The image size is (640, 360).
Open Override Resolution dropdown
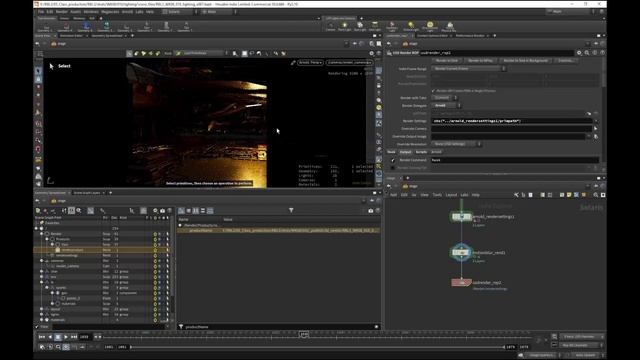tap(457, 144)
